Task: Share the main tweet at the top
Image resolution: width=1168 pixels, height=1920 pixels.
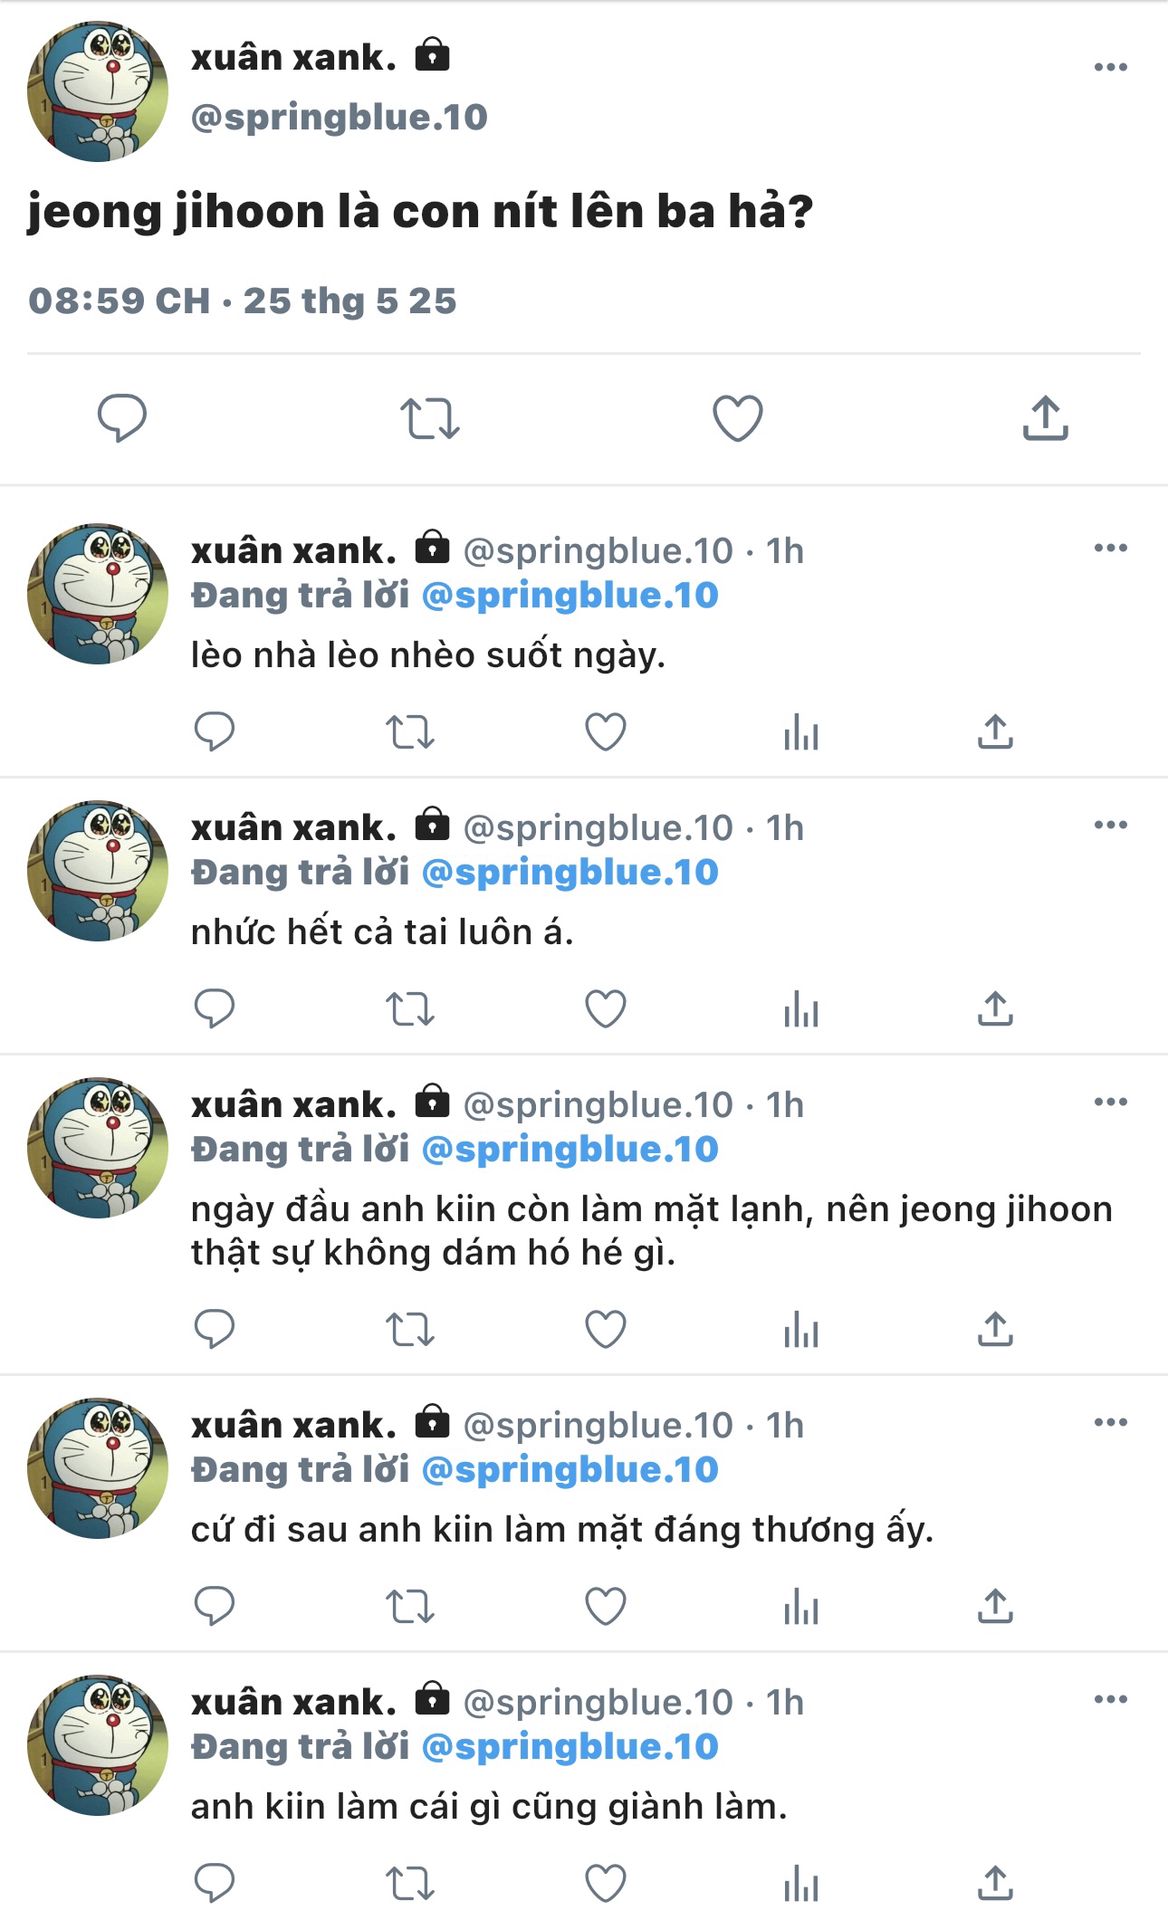Action: point(1045,418)
